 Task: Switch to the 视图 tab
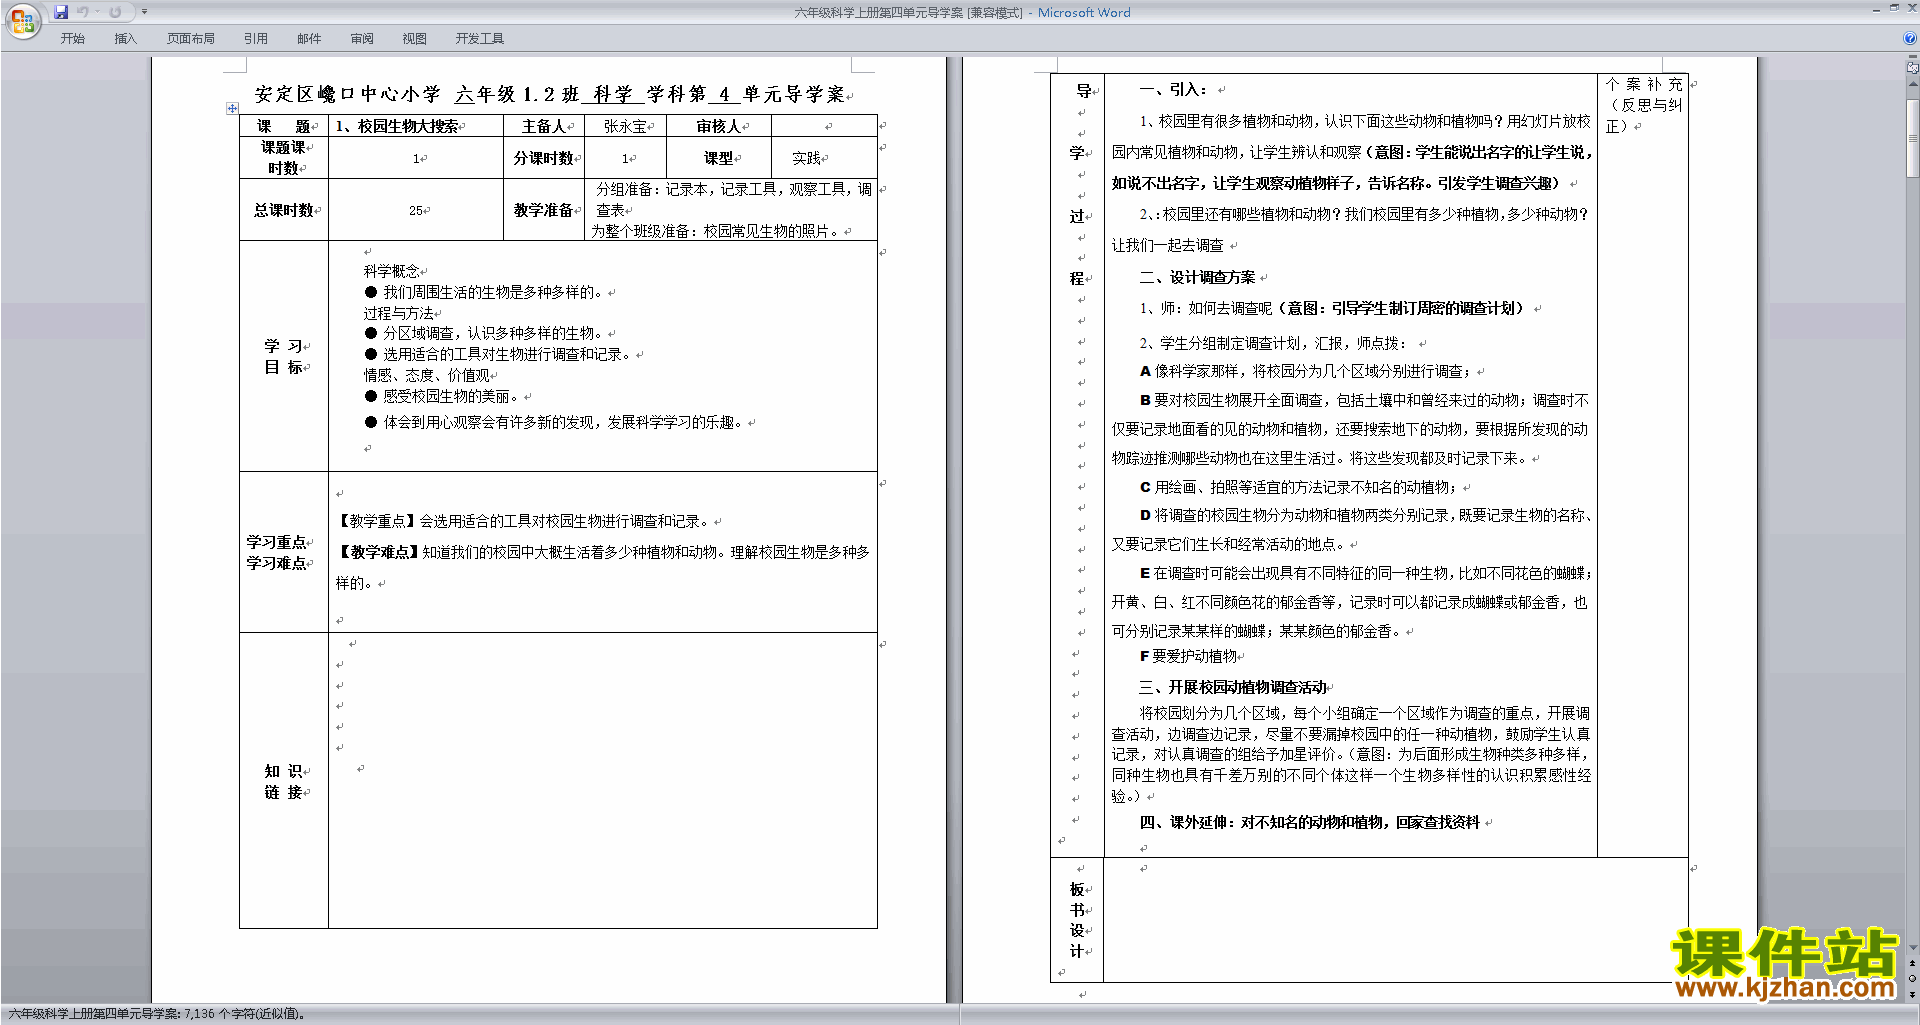[x=415, y=38]
